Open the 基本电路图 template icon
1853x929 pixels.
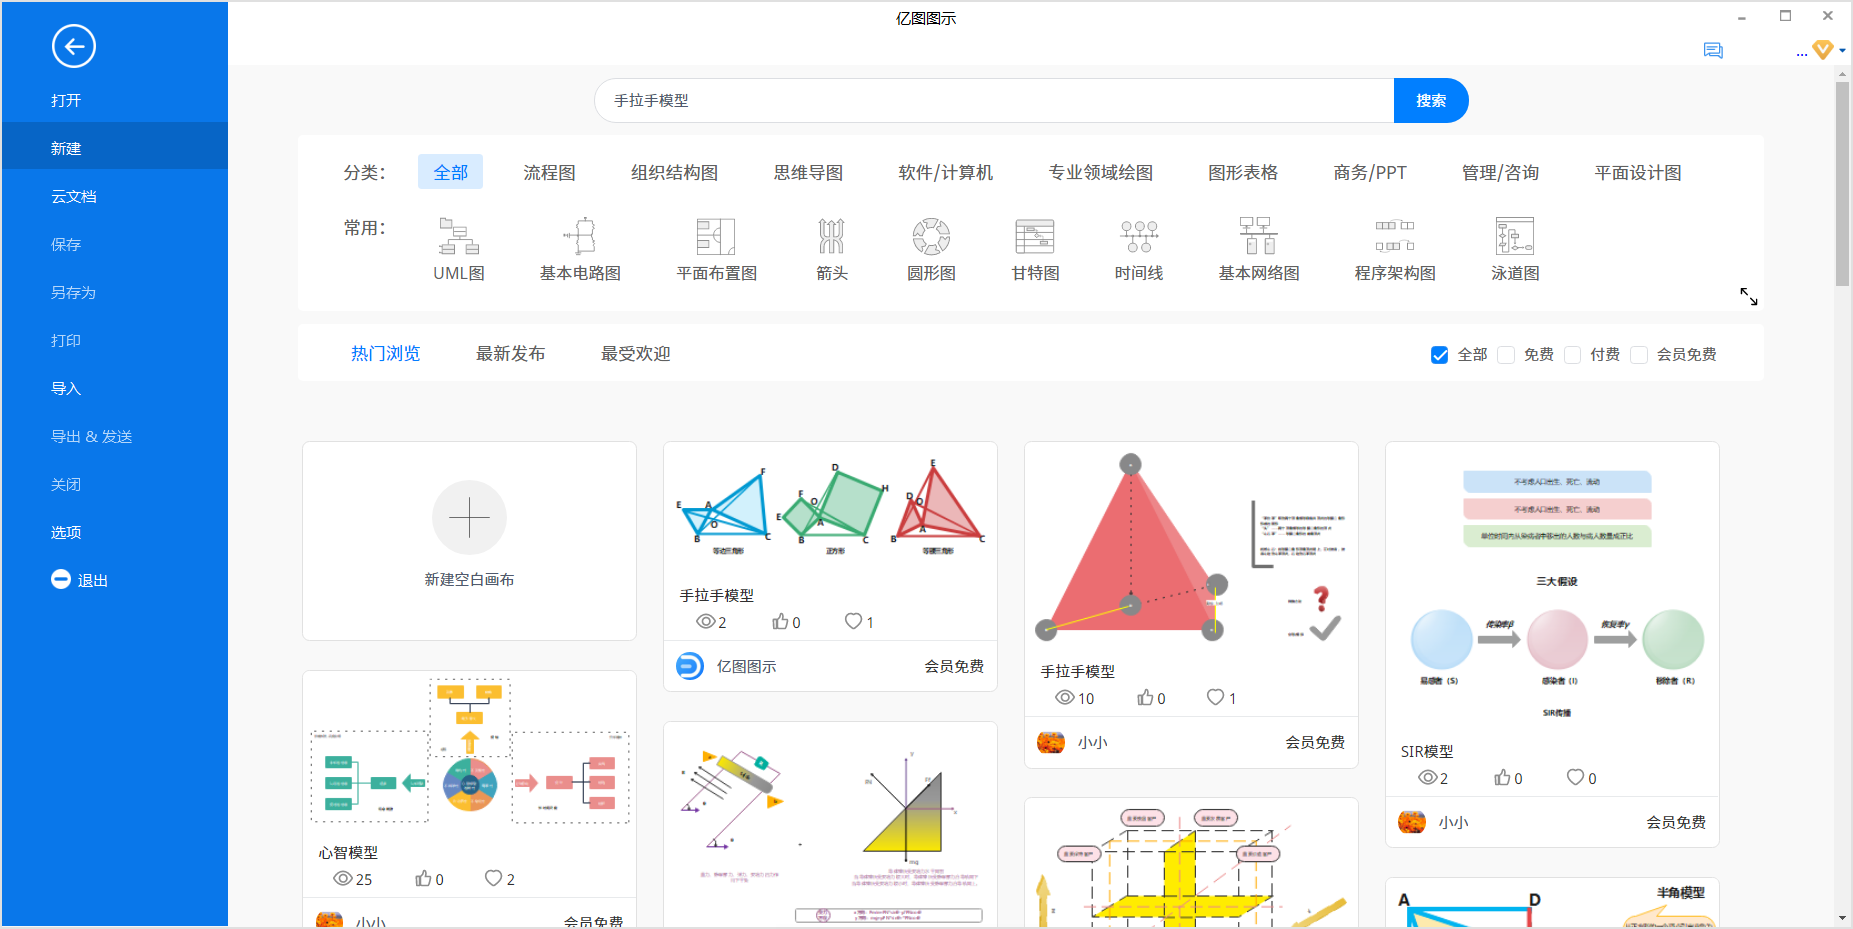[580, 237]
